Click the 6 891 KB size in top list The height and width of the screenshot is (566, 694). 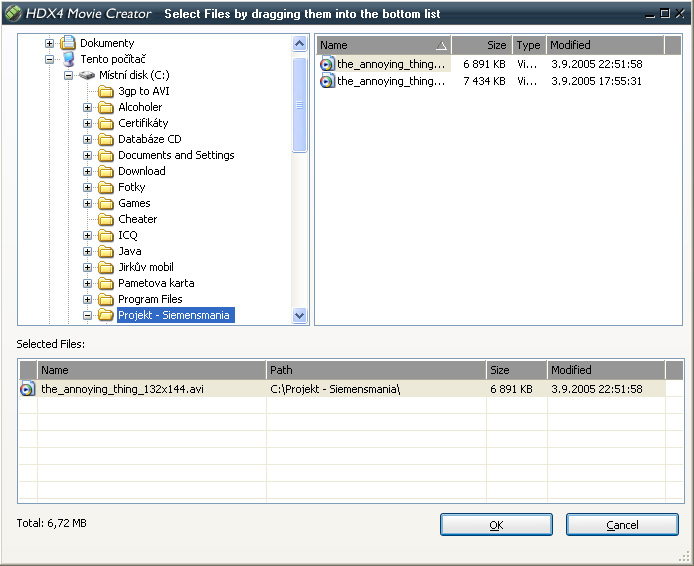pyautogui.click(x=484, y=64)
